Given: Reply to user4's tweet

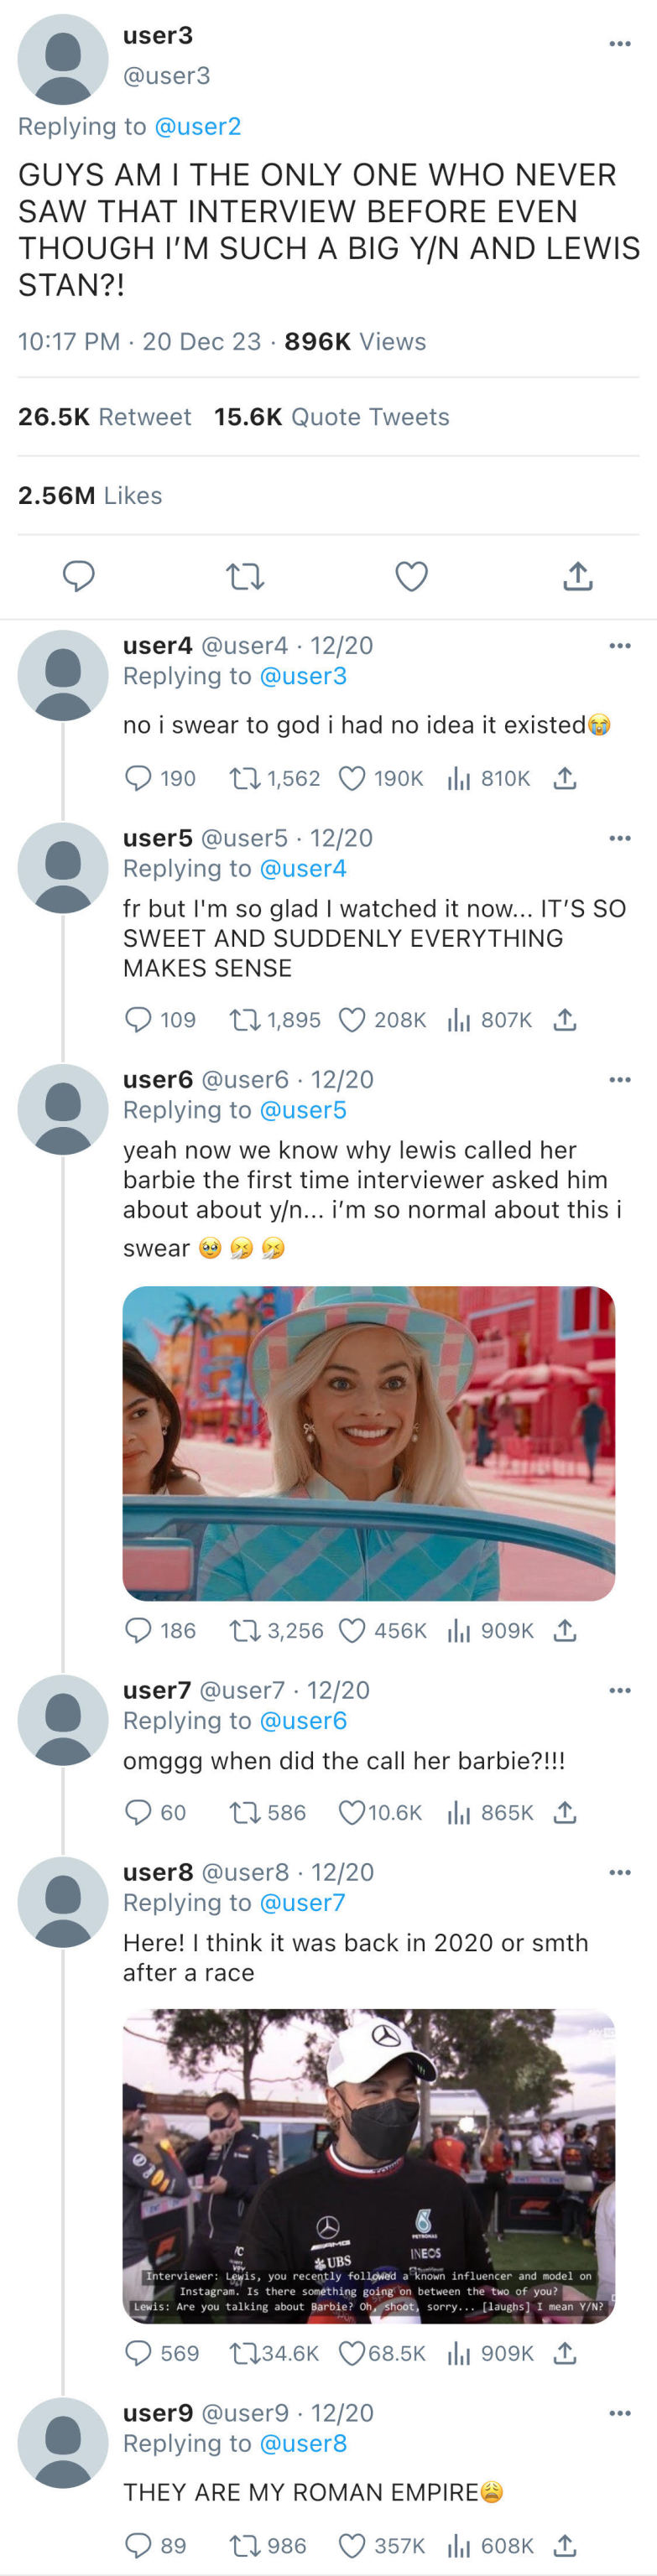Looking at the screenshot, I should (138, 778).
